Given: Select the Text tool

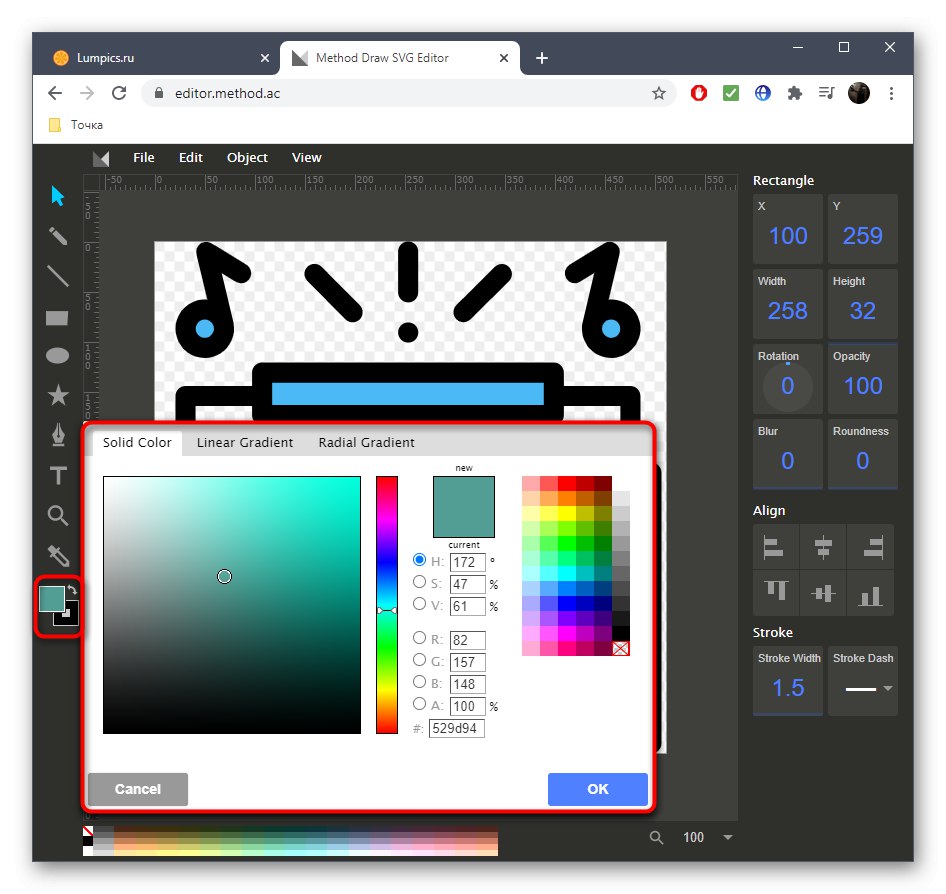Looking at the screenshot, I should click(59, 475).
